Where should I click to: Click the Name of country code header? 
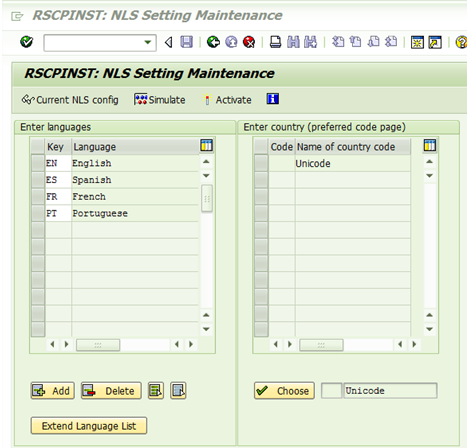[353, 147]
